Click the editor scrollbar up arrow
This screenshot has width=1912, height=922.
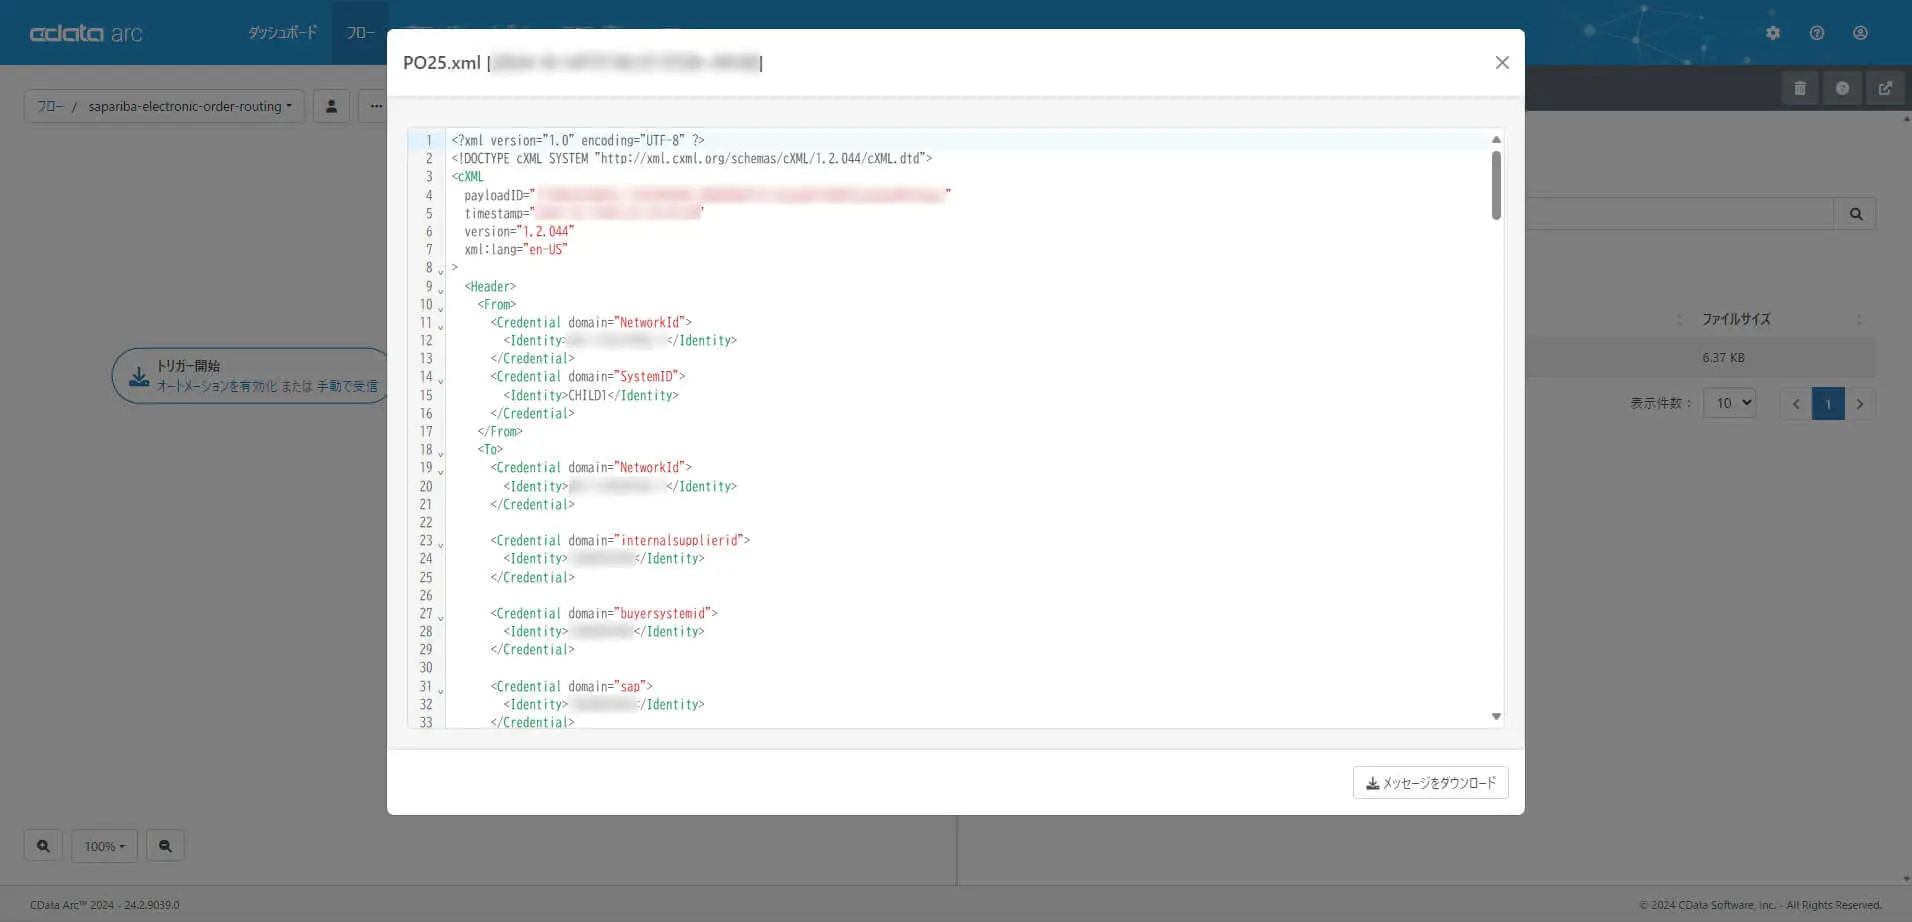coord(1496,140)
